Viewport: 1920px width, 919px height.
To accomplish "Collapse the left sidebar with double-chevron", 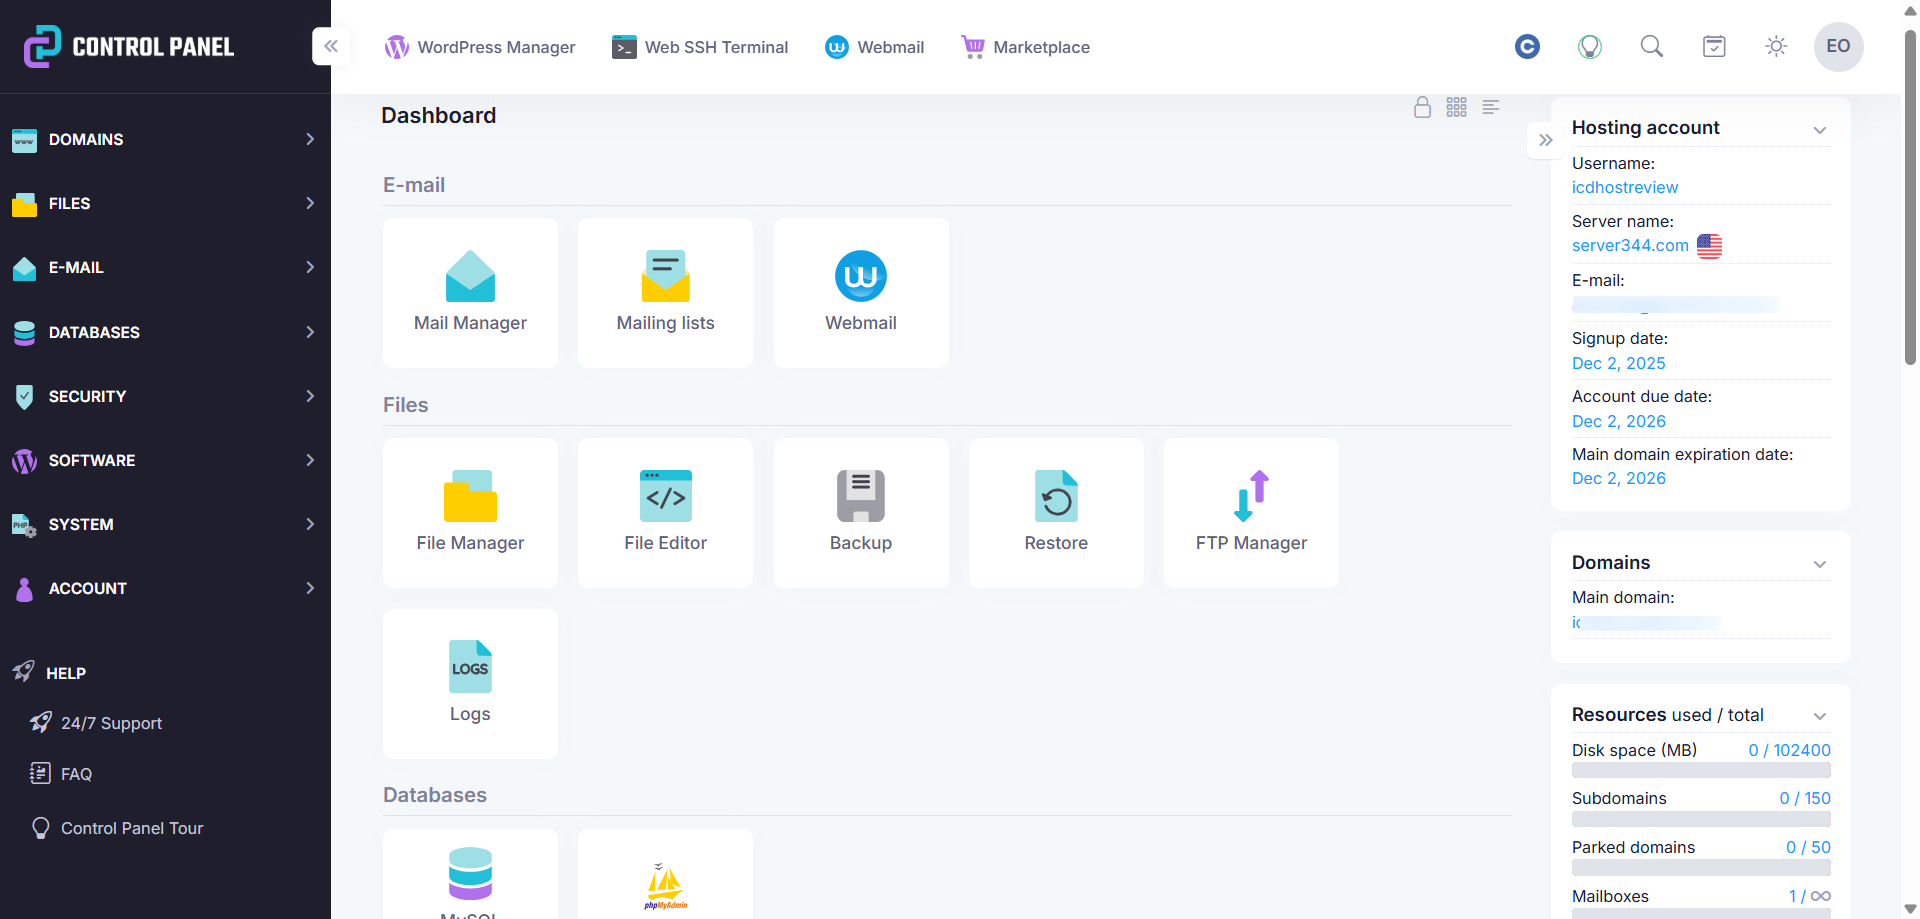I will pos(331,46).
